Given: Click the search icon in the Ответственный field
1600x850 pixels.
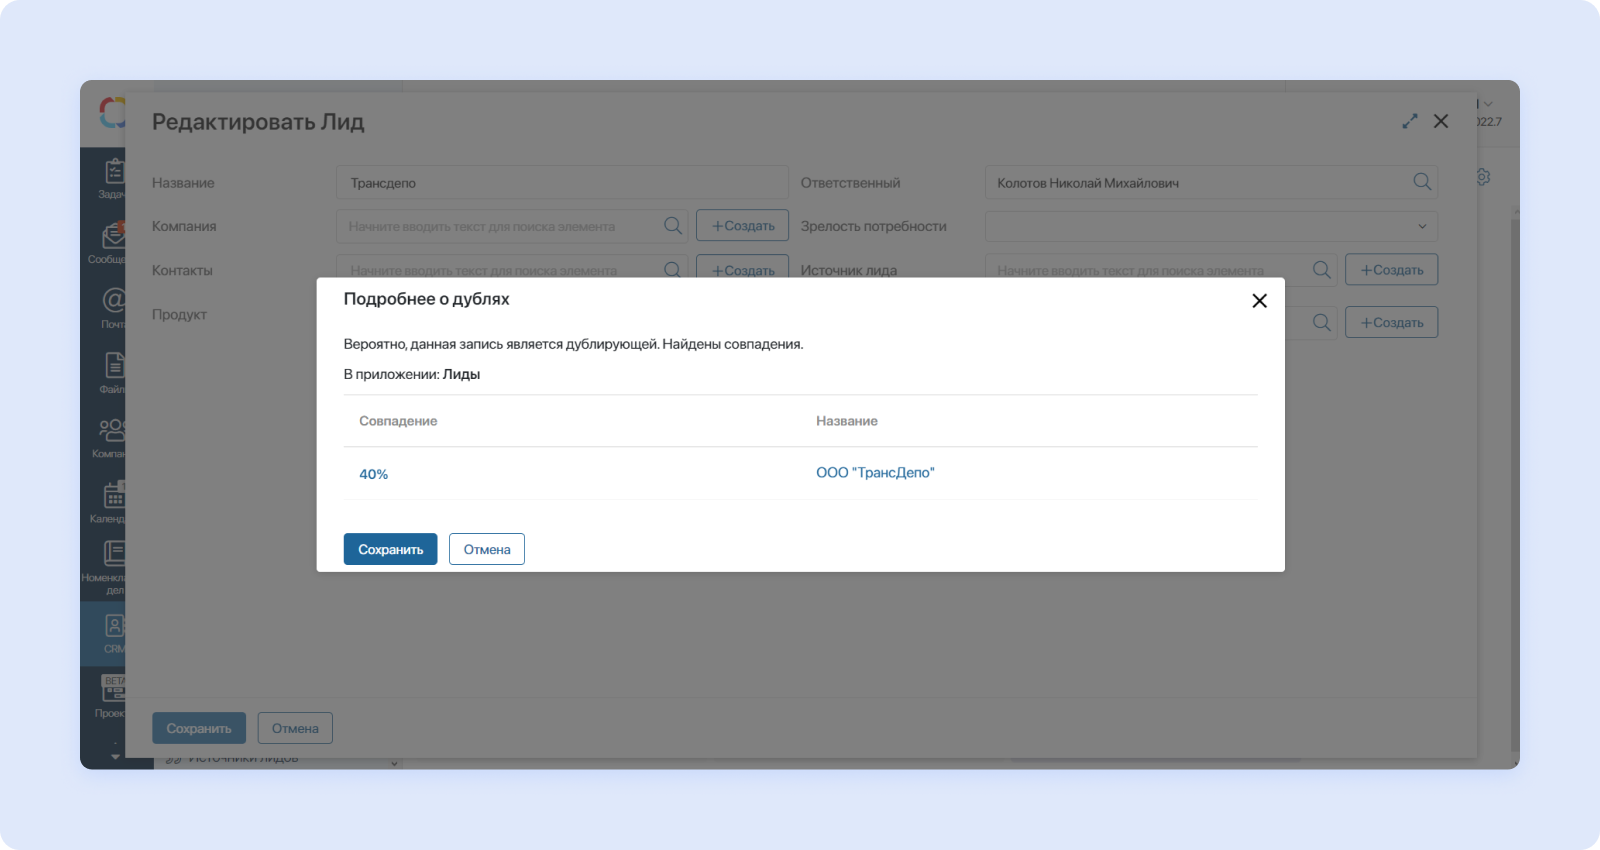Looking at the screenshot, I should pyautogui.click(x=1421, y=182).
